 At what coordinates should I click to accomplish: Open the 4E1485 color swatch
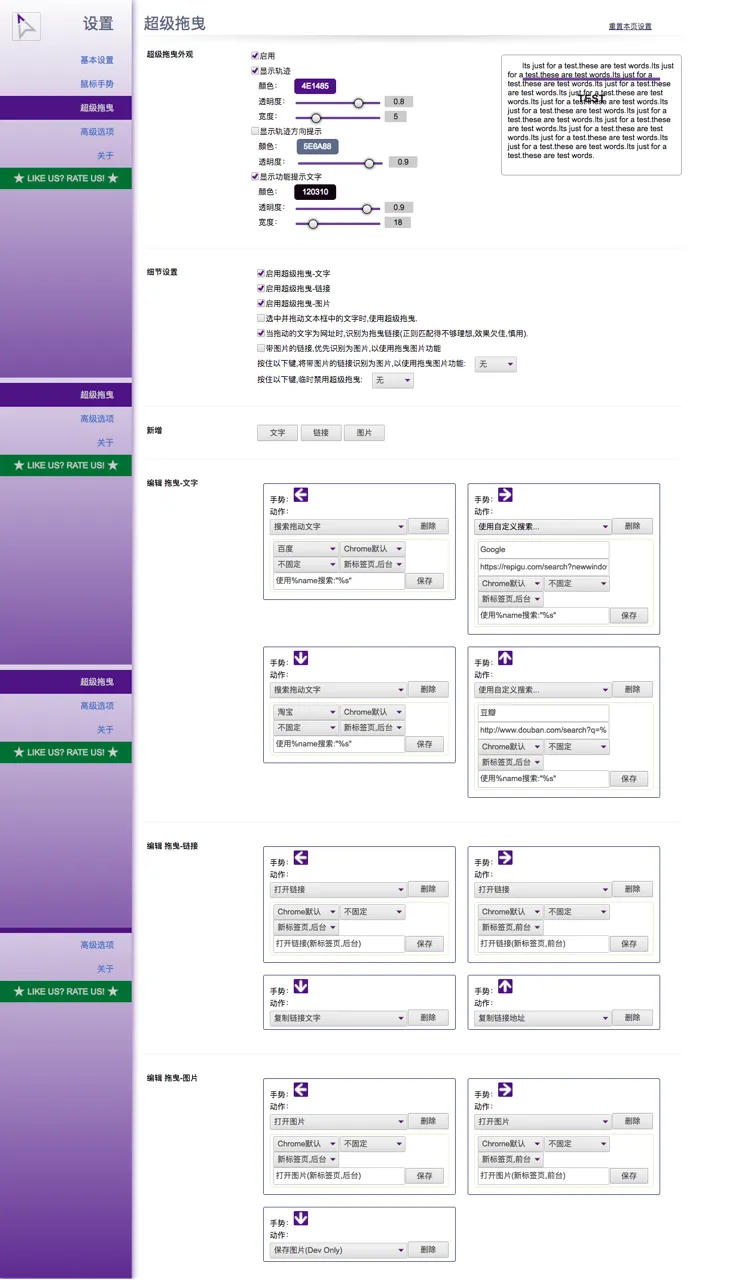(x=315, y=87)
